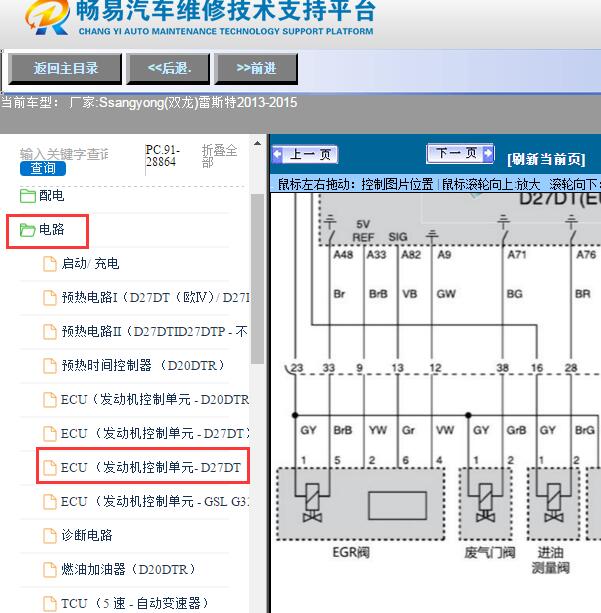Viewport: 601px width, 613px height.
Task: Click the right arrow on 下一页 button
Action: pyautogui.click(x=488, y=153)
